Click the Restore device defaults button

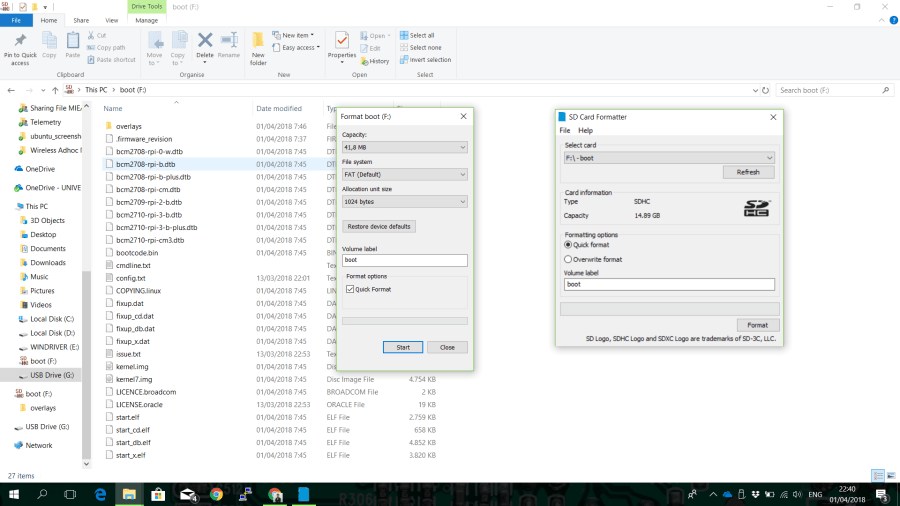click(379, 227)
